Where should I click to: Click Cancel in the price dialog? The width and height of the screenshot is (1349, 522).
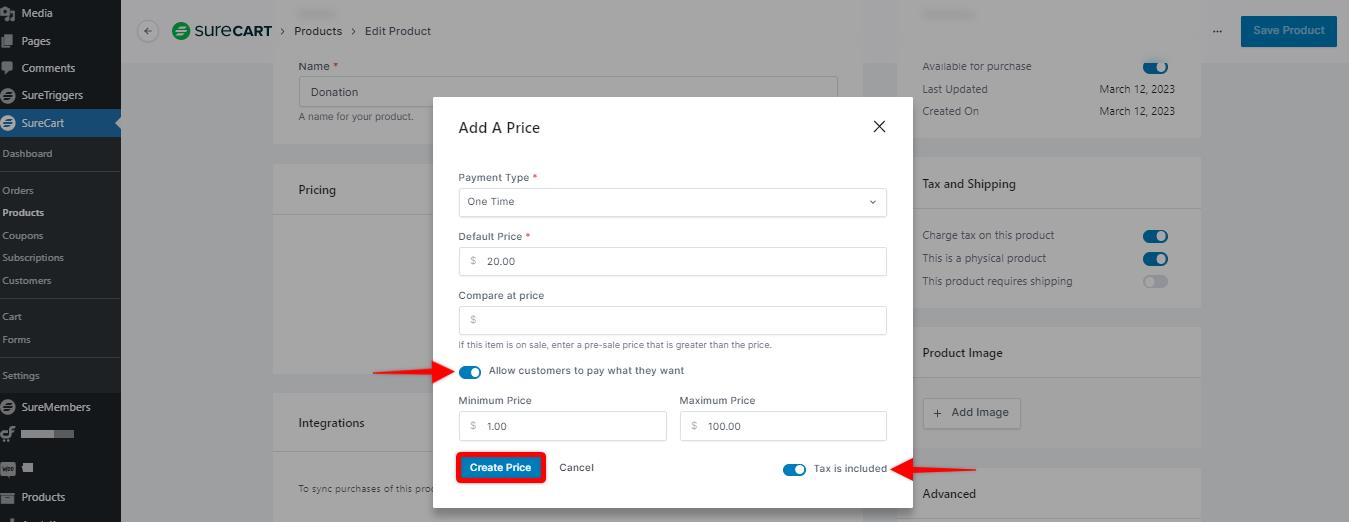click(577, 468)
